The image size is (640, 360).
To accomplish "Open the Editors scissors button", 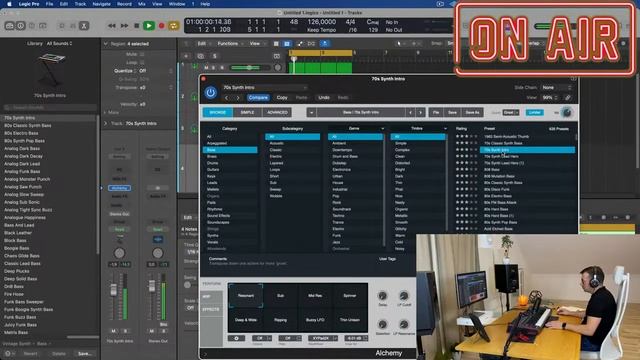I will pyautogui.click(x=84, y=26).
